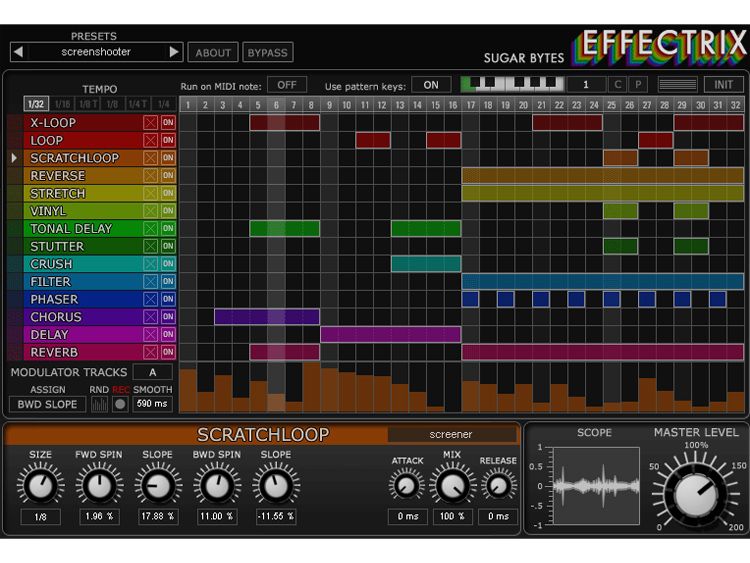Click the RELEASE knob

(x=498, y=486)
